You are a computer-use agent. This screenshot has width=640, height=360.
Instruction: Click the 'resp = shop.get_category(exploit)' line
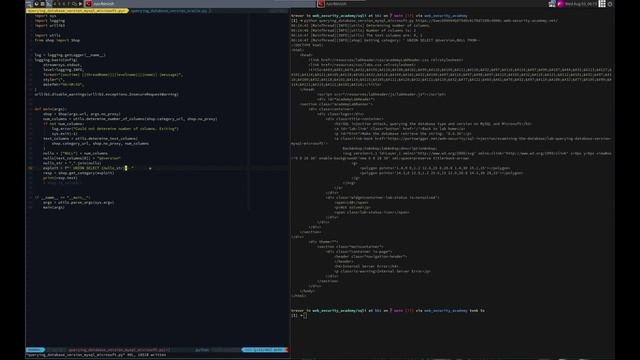pyautogui.click(x=79, y=173)
